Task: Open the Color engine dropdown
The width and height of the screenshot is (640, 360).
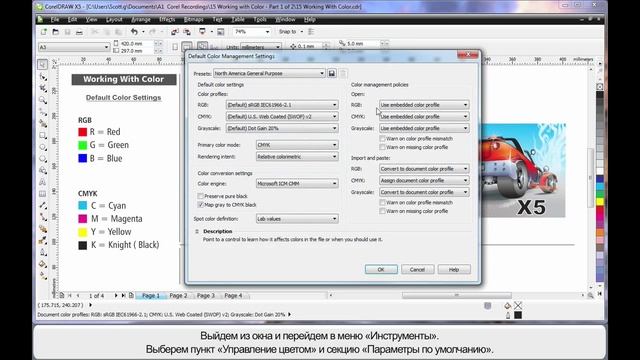Action: pos(297,184)
